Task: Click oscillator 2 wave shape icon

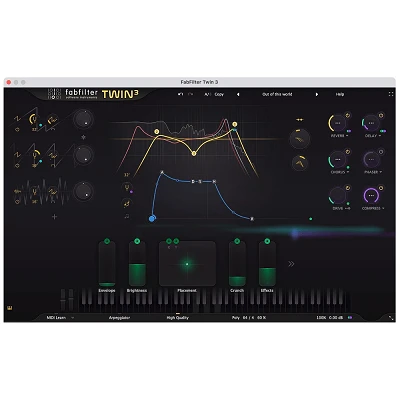Action: 53,155
